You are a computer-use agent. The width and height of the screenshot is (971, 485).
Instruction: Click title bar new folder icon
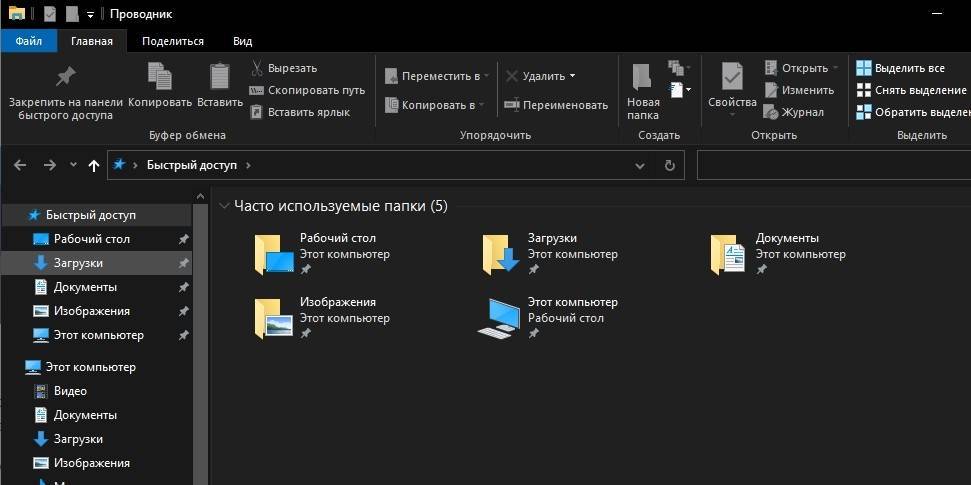pyautogui.click(x=72, y=14)
